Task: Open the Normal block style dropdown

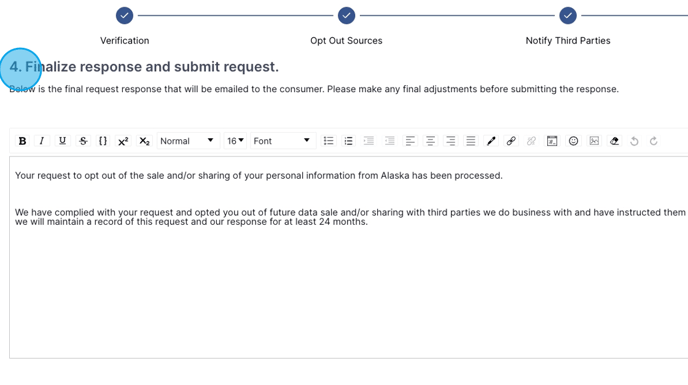Action: [188, 141]
